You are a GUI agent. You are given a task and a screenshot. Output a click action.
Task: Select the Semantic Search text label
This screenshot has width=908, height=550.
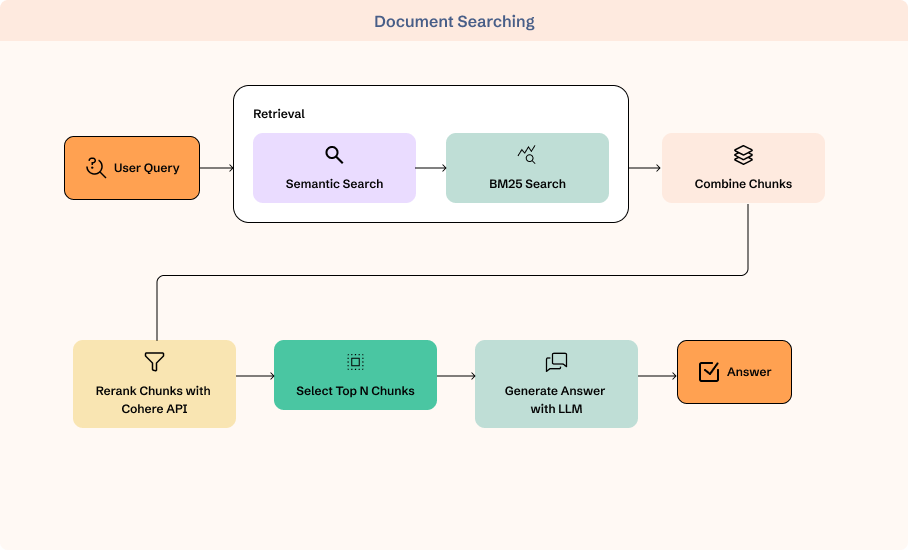pos(334,184)
